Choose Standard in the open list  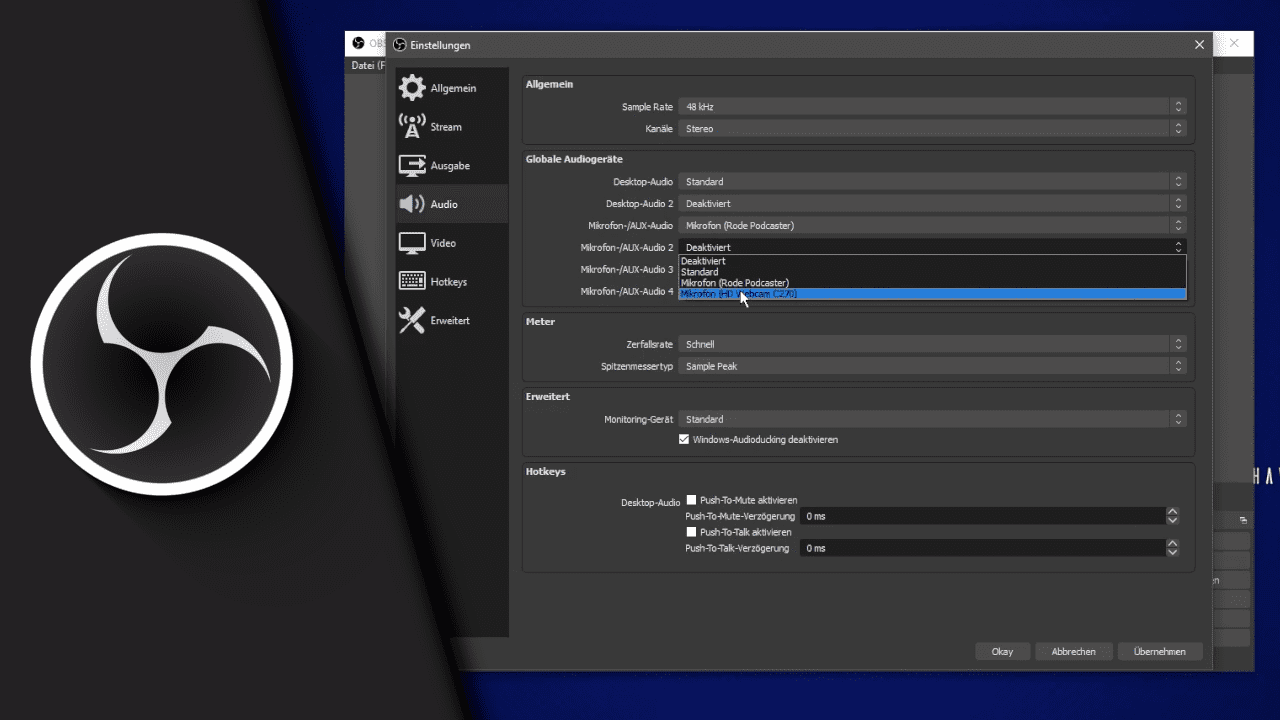[x=932, y=272]
